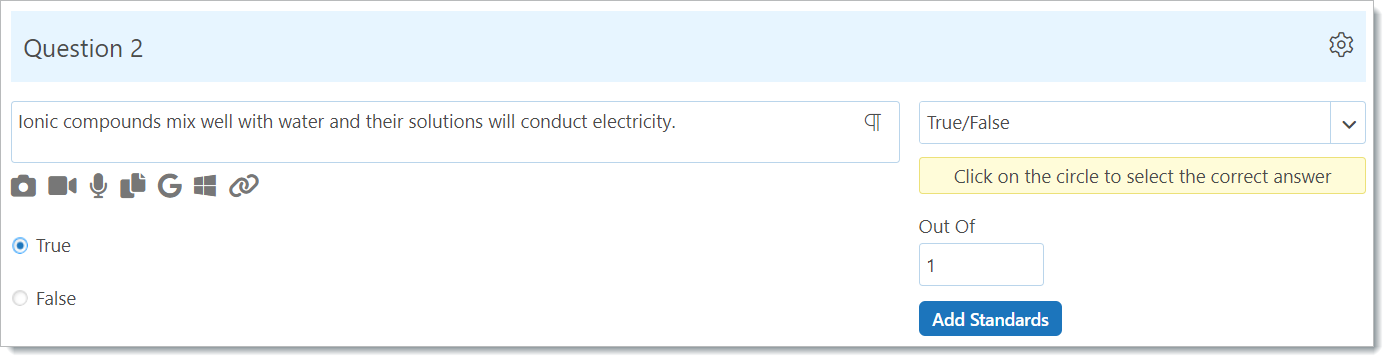Attach a link using chain icon
This screenshot has height=362, width=1389.
244,186
